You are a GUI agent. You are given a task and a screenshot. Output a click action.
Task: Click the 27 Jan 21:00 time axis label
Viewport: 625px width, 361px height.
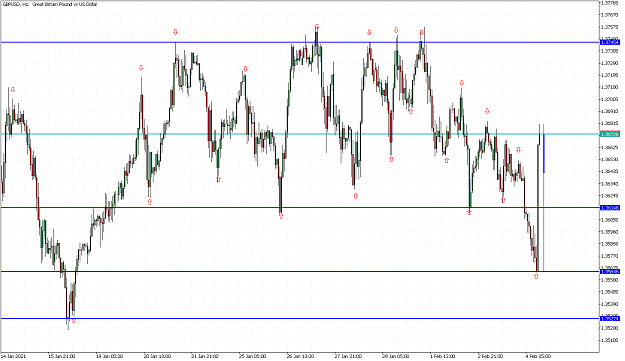pos(348,356)
